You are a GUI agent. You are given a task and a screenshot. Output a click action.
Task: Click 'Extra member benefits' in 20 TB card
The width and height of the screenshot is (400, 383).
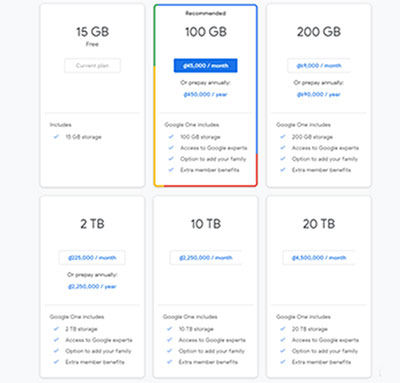pyautogui.click(x=321, y=362)
